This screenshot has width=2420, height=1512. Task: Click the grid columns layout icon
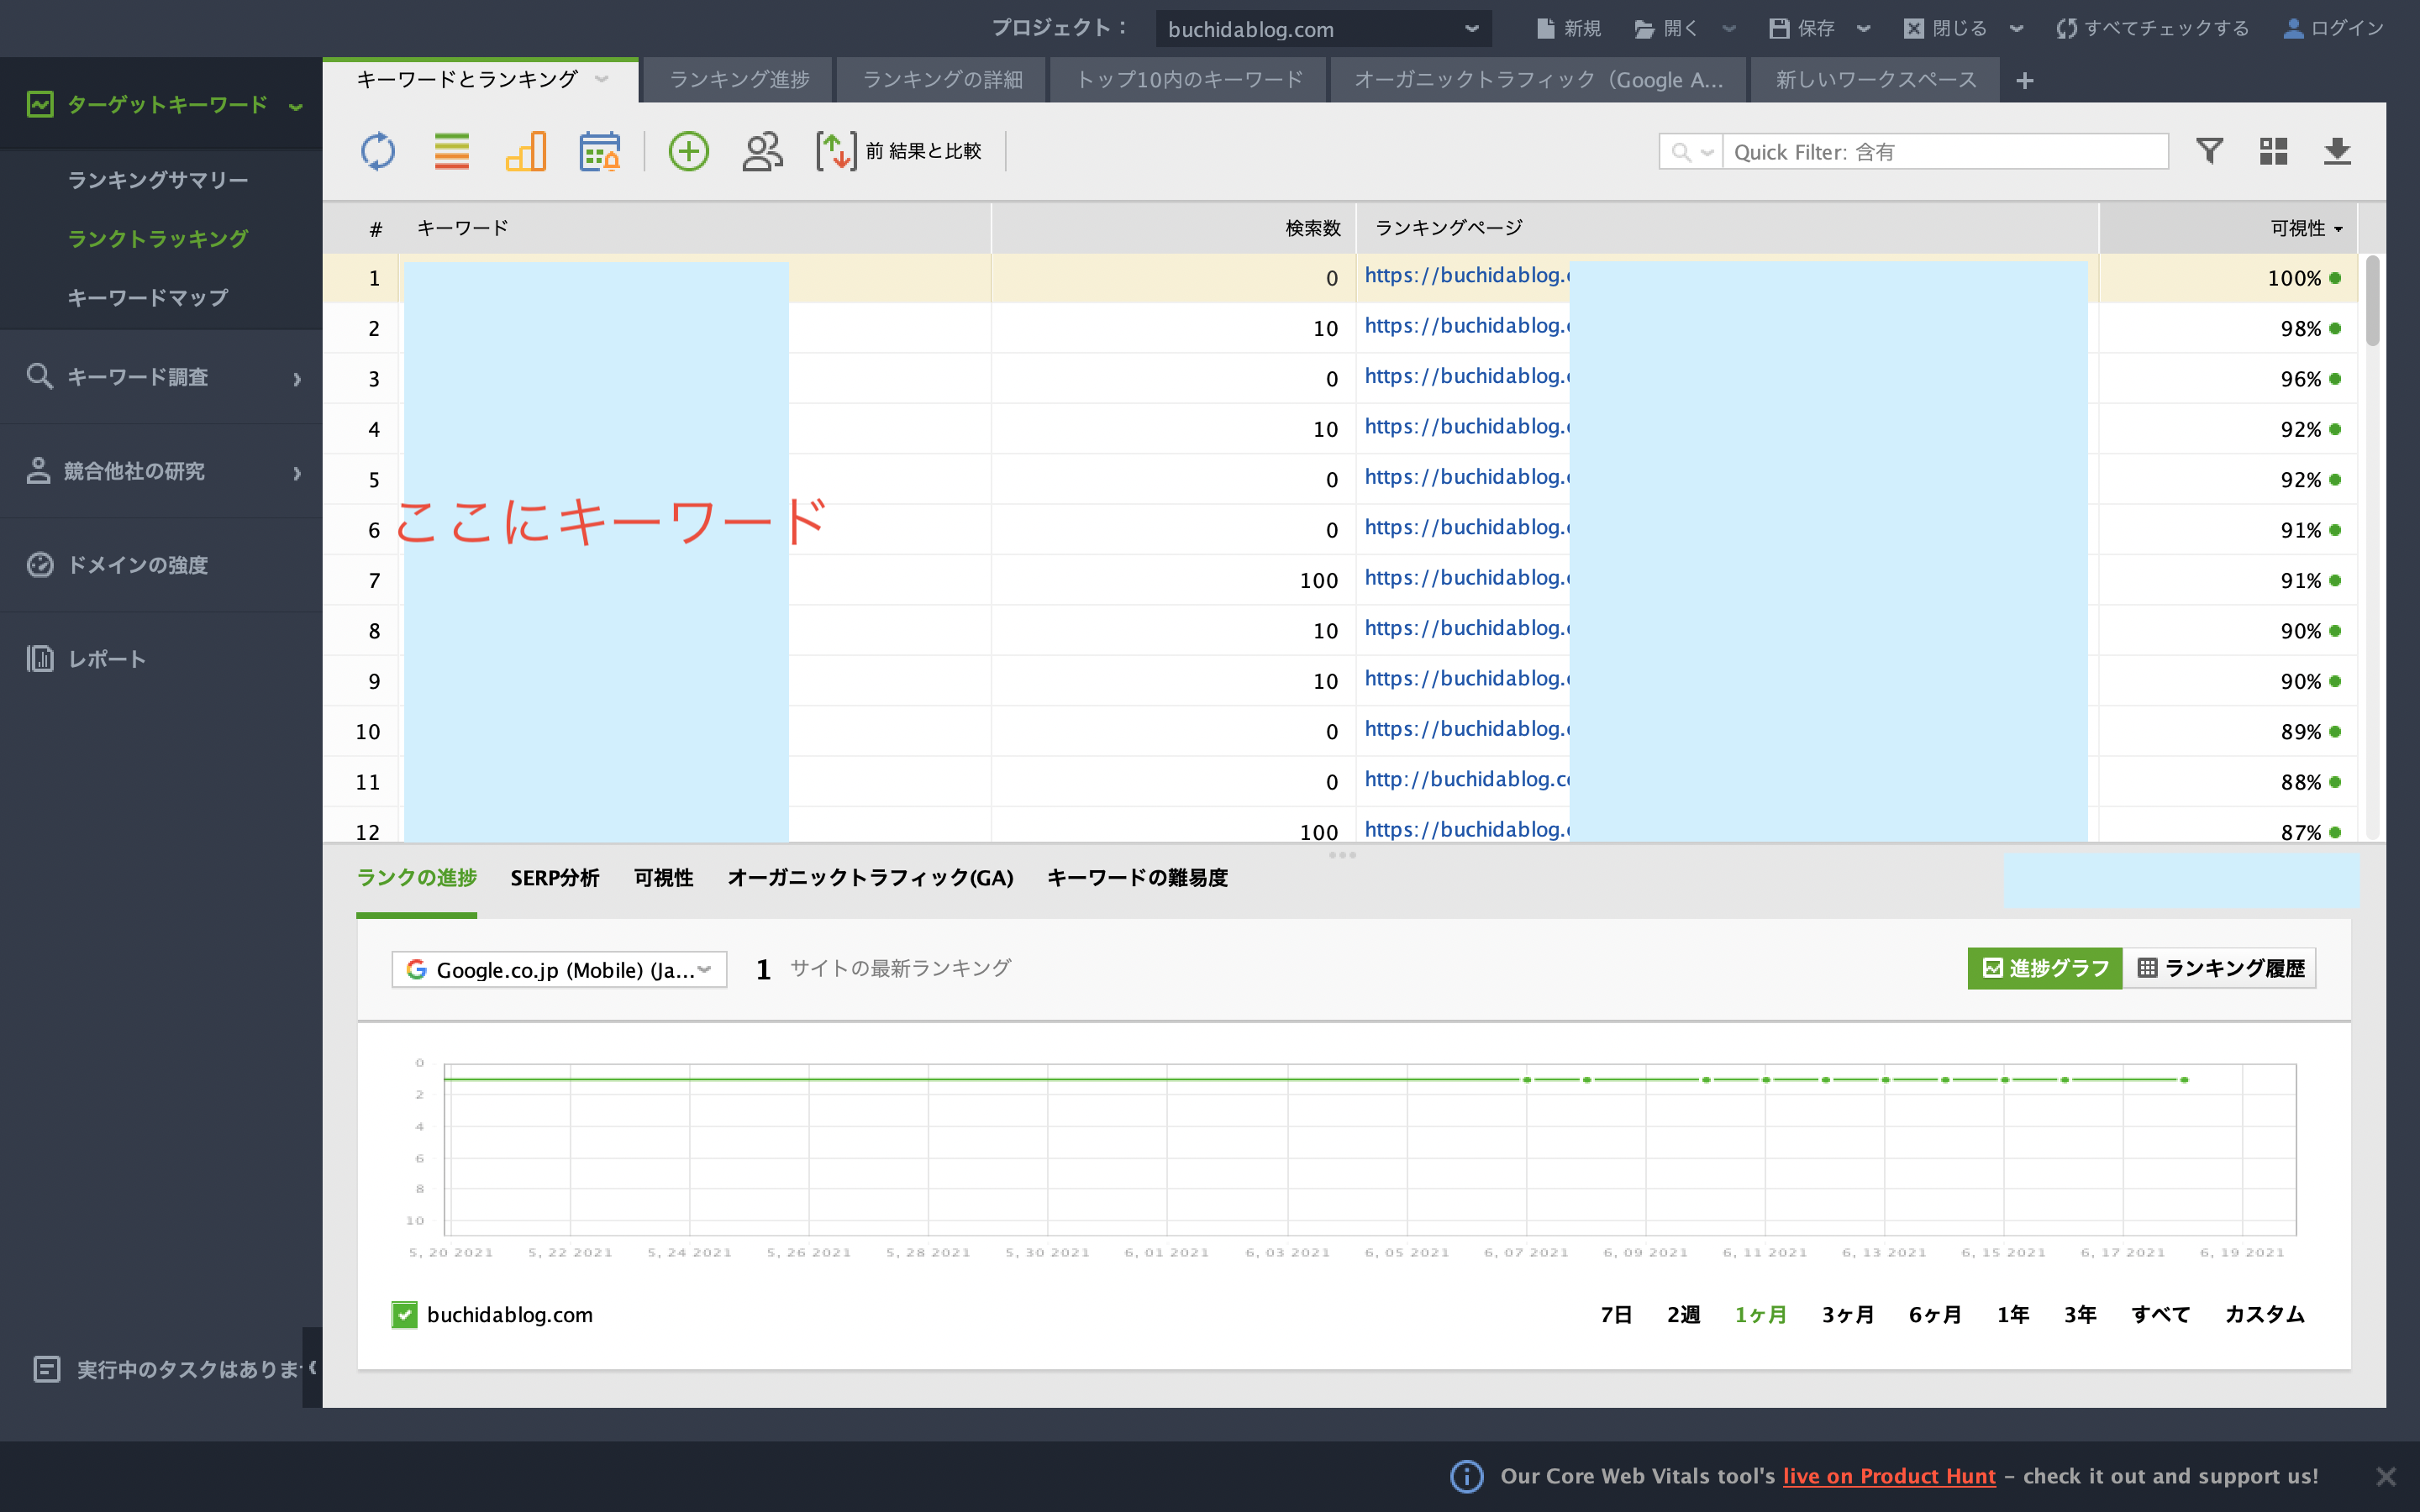pyautogui.click(x=2273, y=151)
